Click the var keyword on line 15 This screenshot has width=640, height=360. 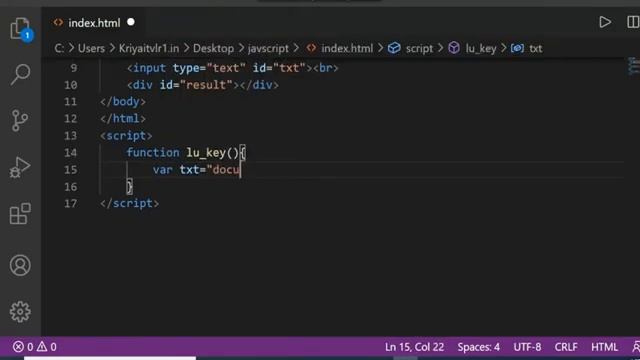tap(162, 169)
